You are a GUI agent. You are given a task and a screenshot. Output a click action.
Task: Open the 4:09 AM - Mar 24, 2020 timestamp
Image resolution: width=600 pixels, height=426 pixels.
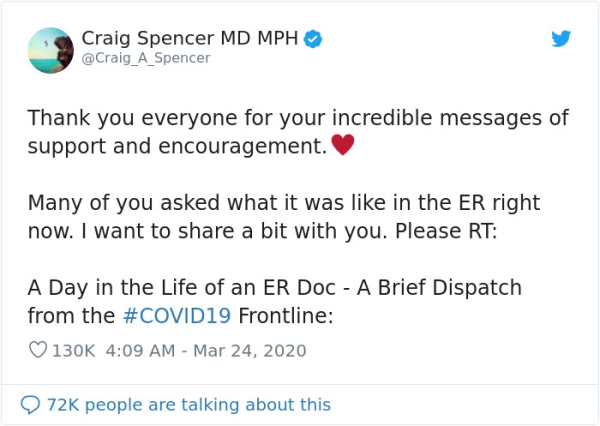pos(203,351)
